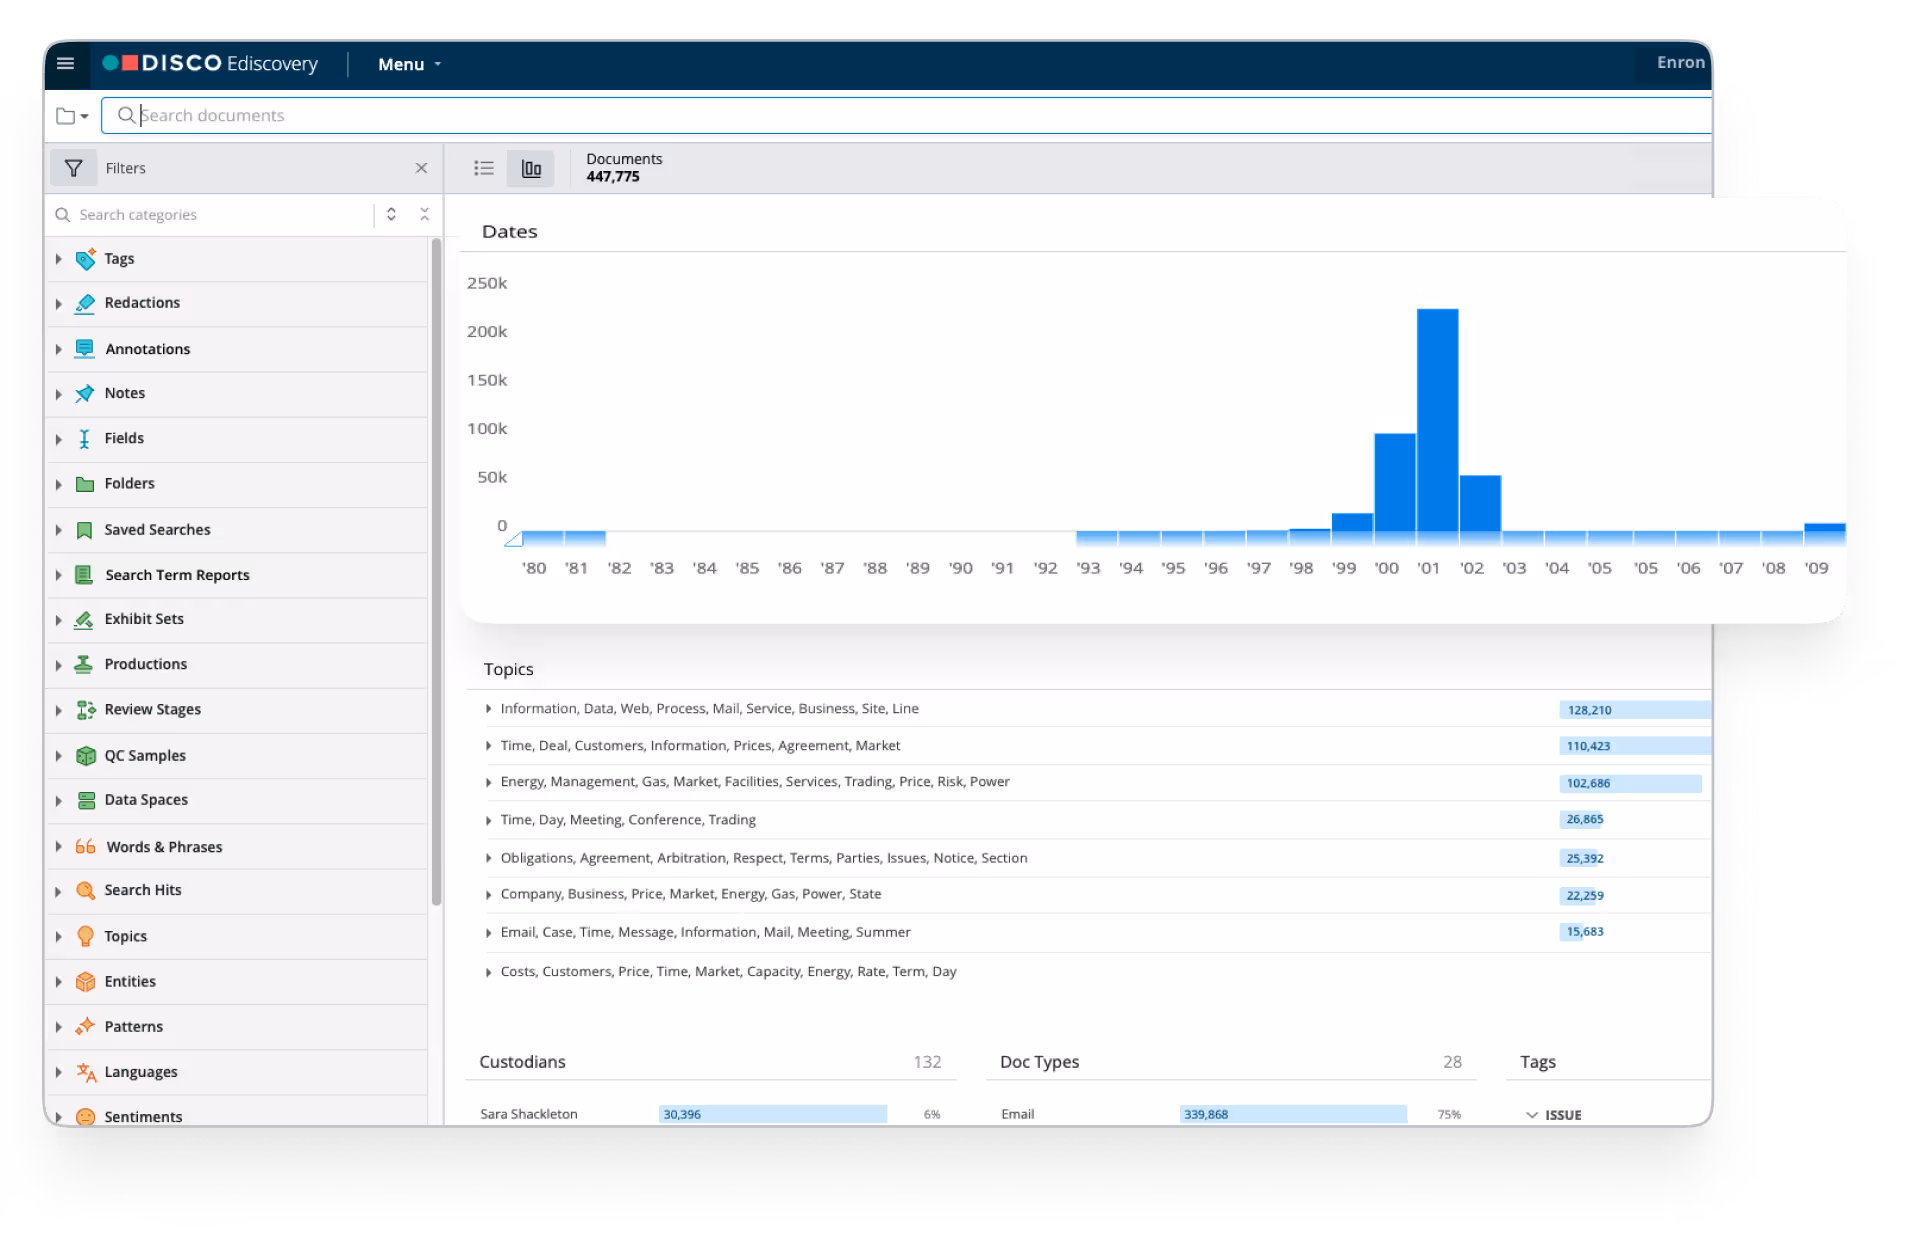The height and width of the screenshot is (1251, 1920).
Task: Expand the Entities filter category
Action: pyautogui.click(x=59, y=982)
